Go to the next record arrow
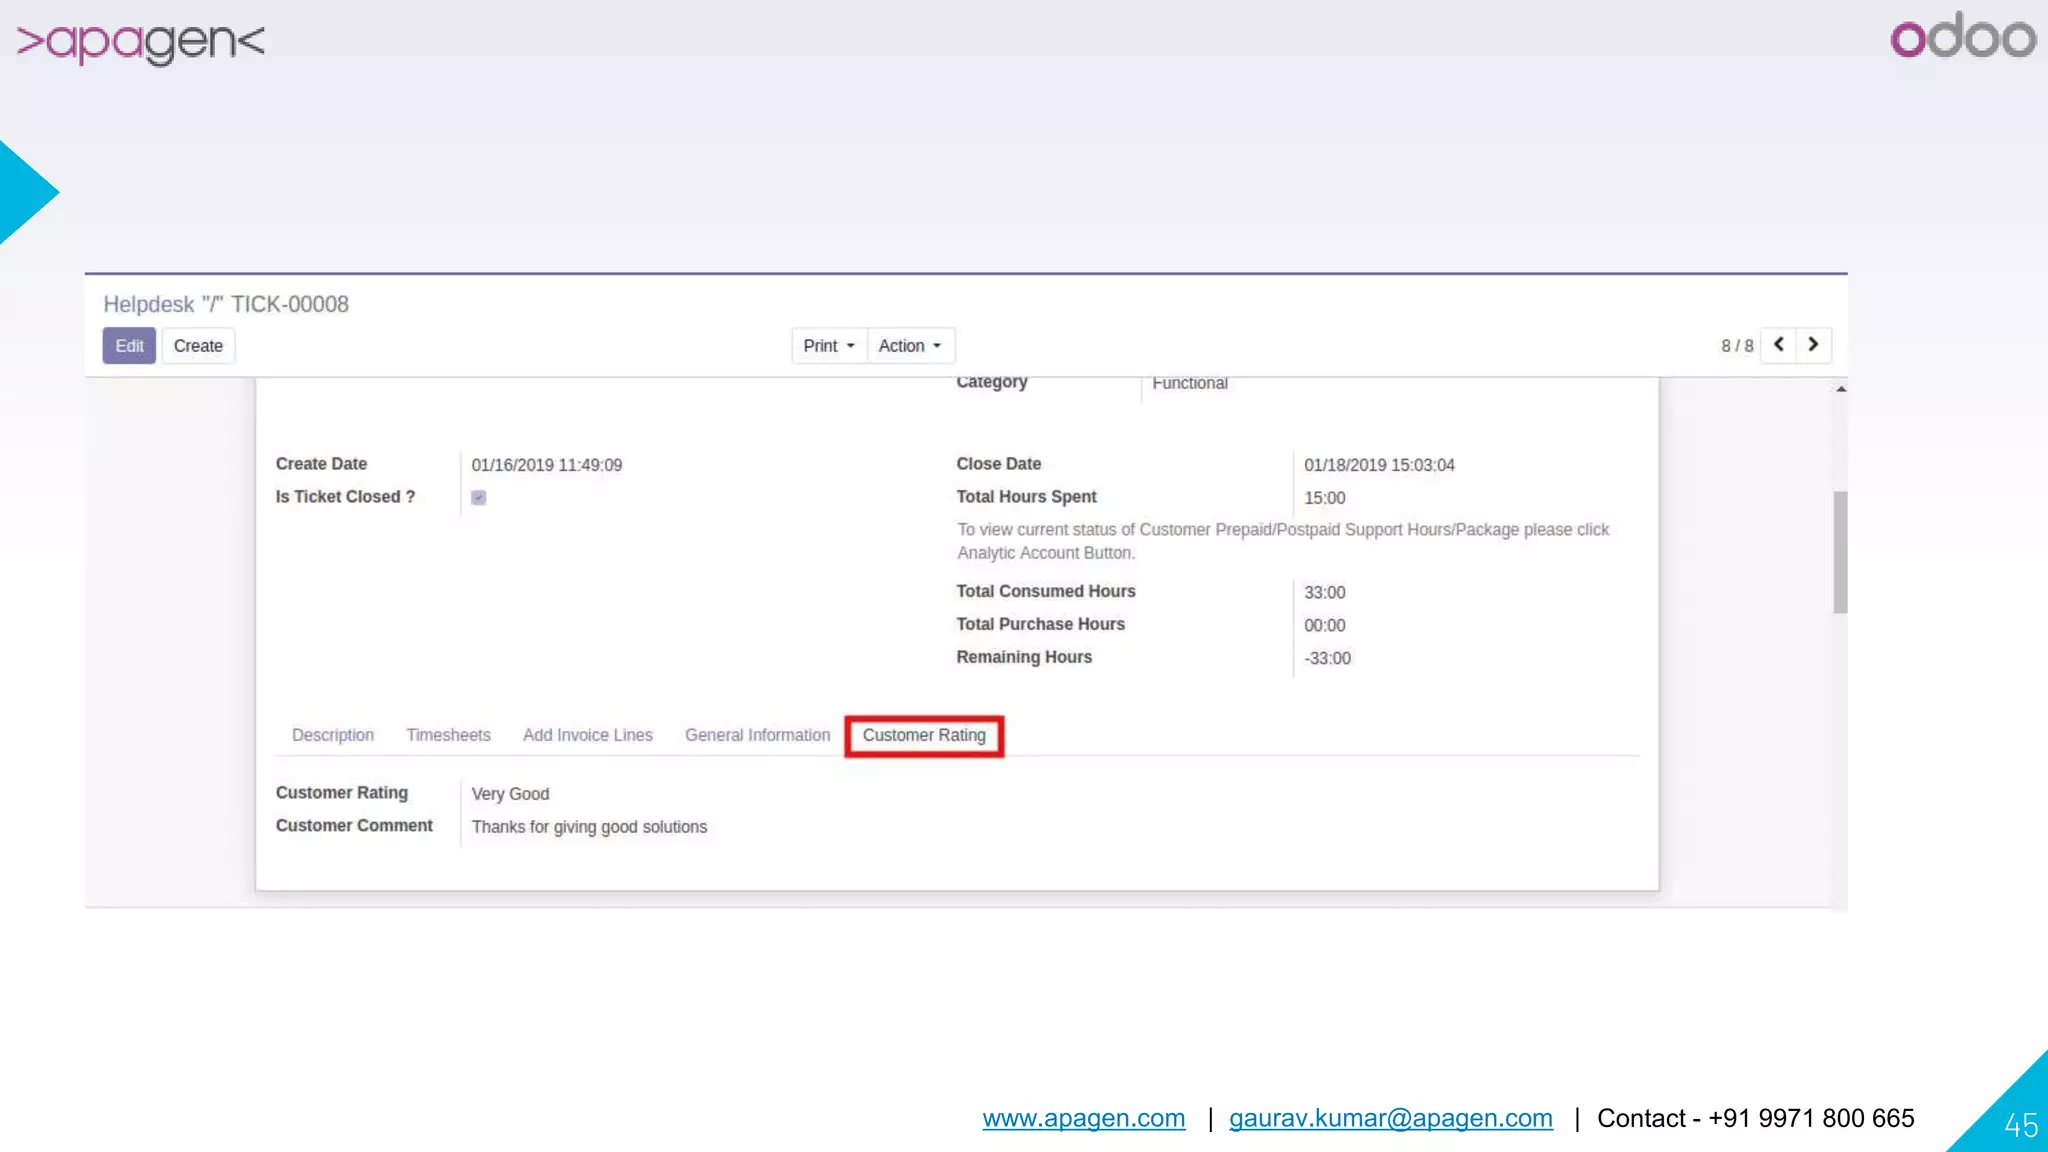Image resolution: width=2048 pixels, height=1152 pixels. pos(1813,345)
